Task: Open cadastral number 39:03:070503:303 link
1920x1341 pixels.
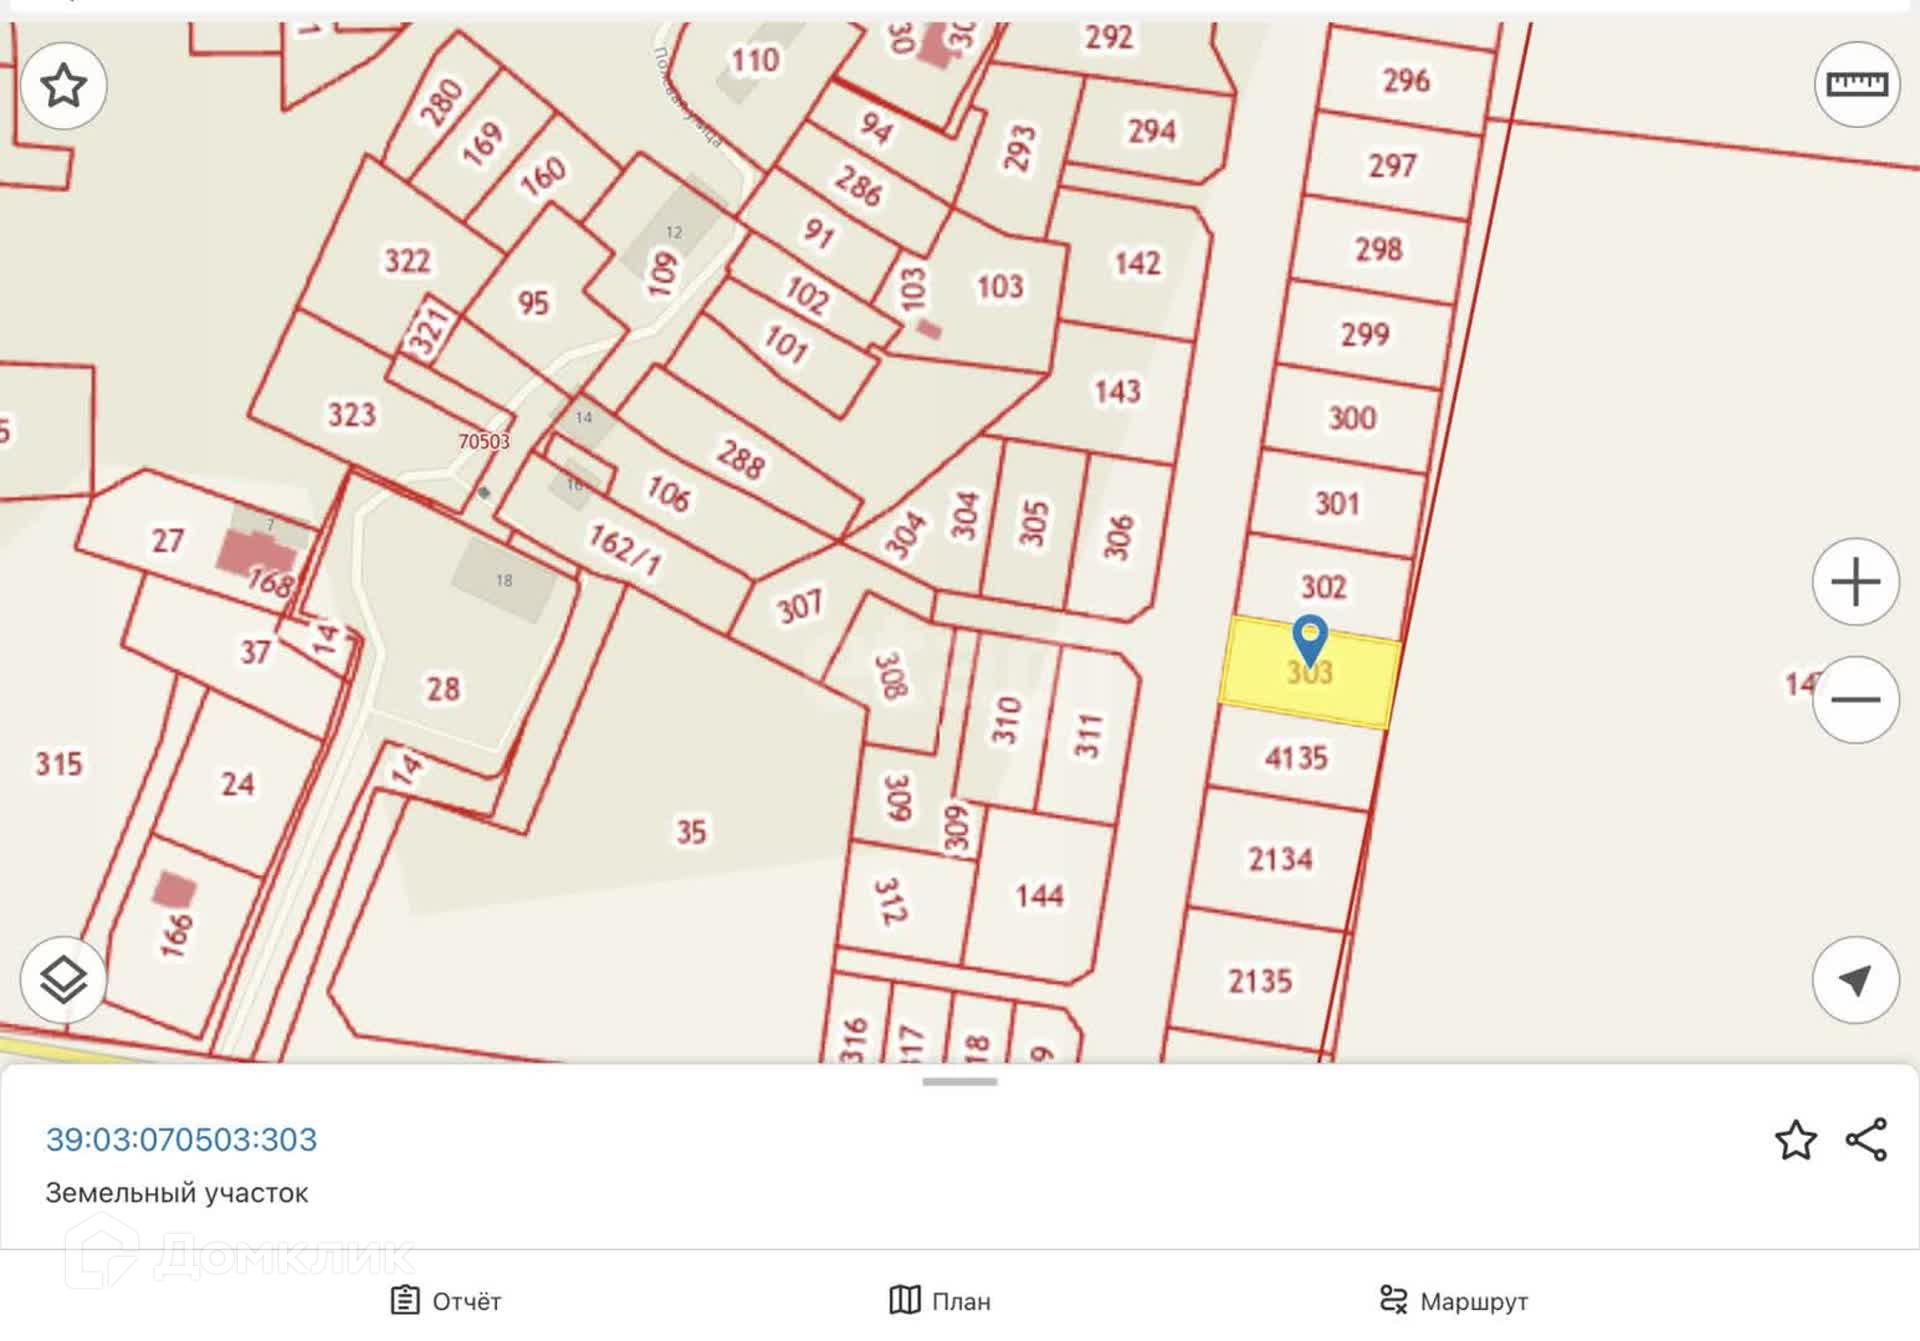Action: point(181,1140)
